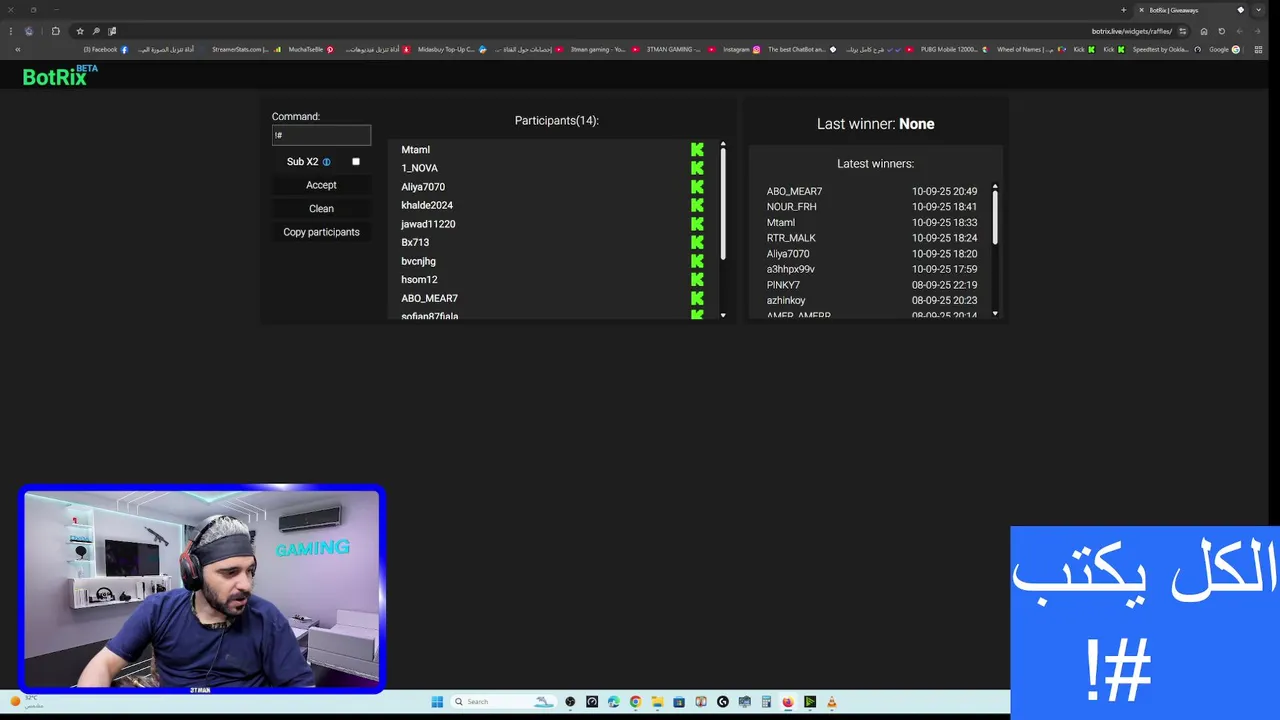
Task: Click the 10-09-25 20:49 timestamp
Action: tap(944, 191)
